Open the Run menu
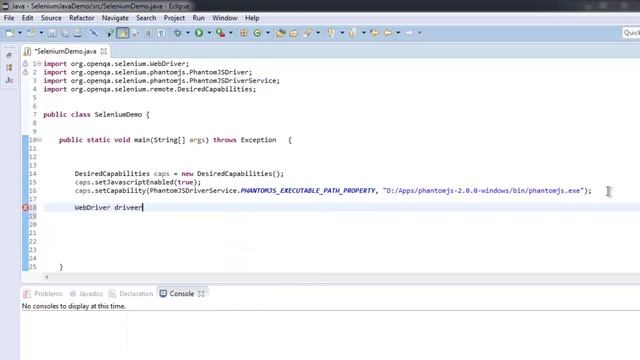The image size is (640, 360). coord(198,18)
